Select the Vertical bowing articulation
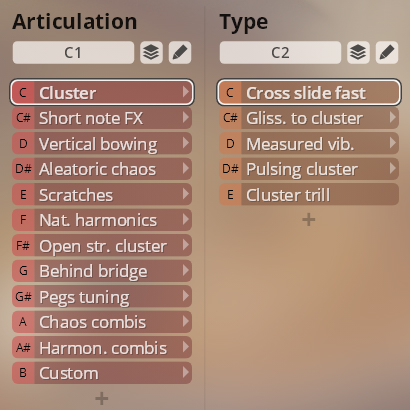410x410 pixels. (x=102, y=144)
